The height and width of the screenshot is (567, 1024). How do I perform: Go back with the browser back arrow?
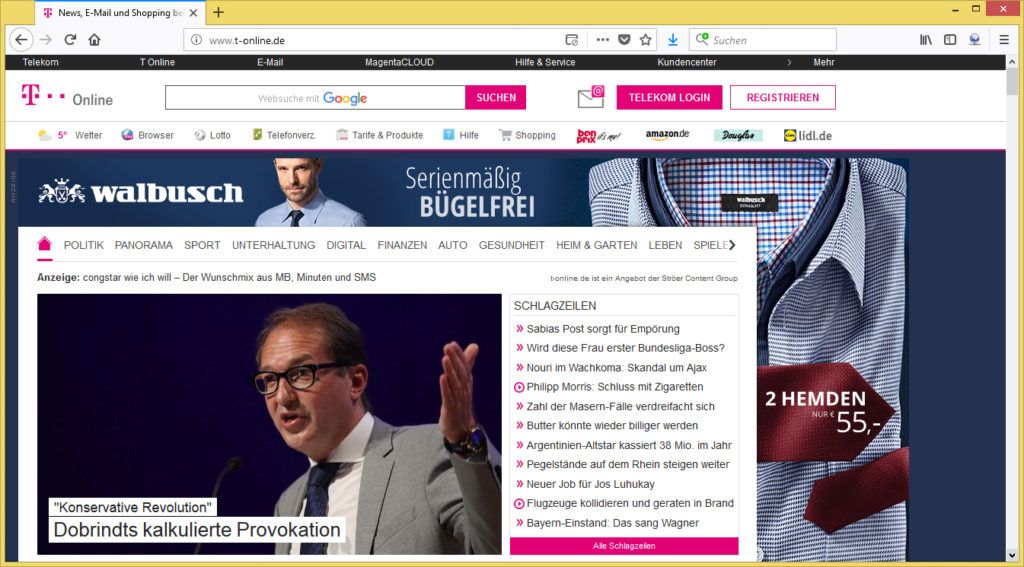coord(21,40)
